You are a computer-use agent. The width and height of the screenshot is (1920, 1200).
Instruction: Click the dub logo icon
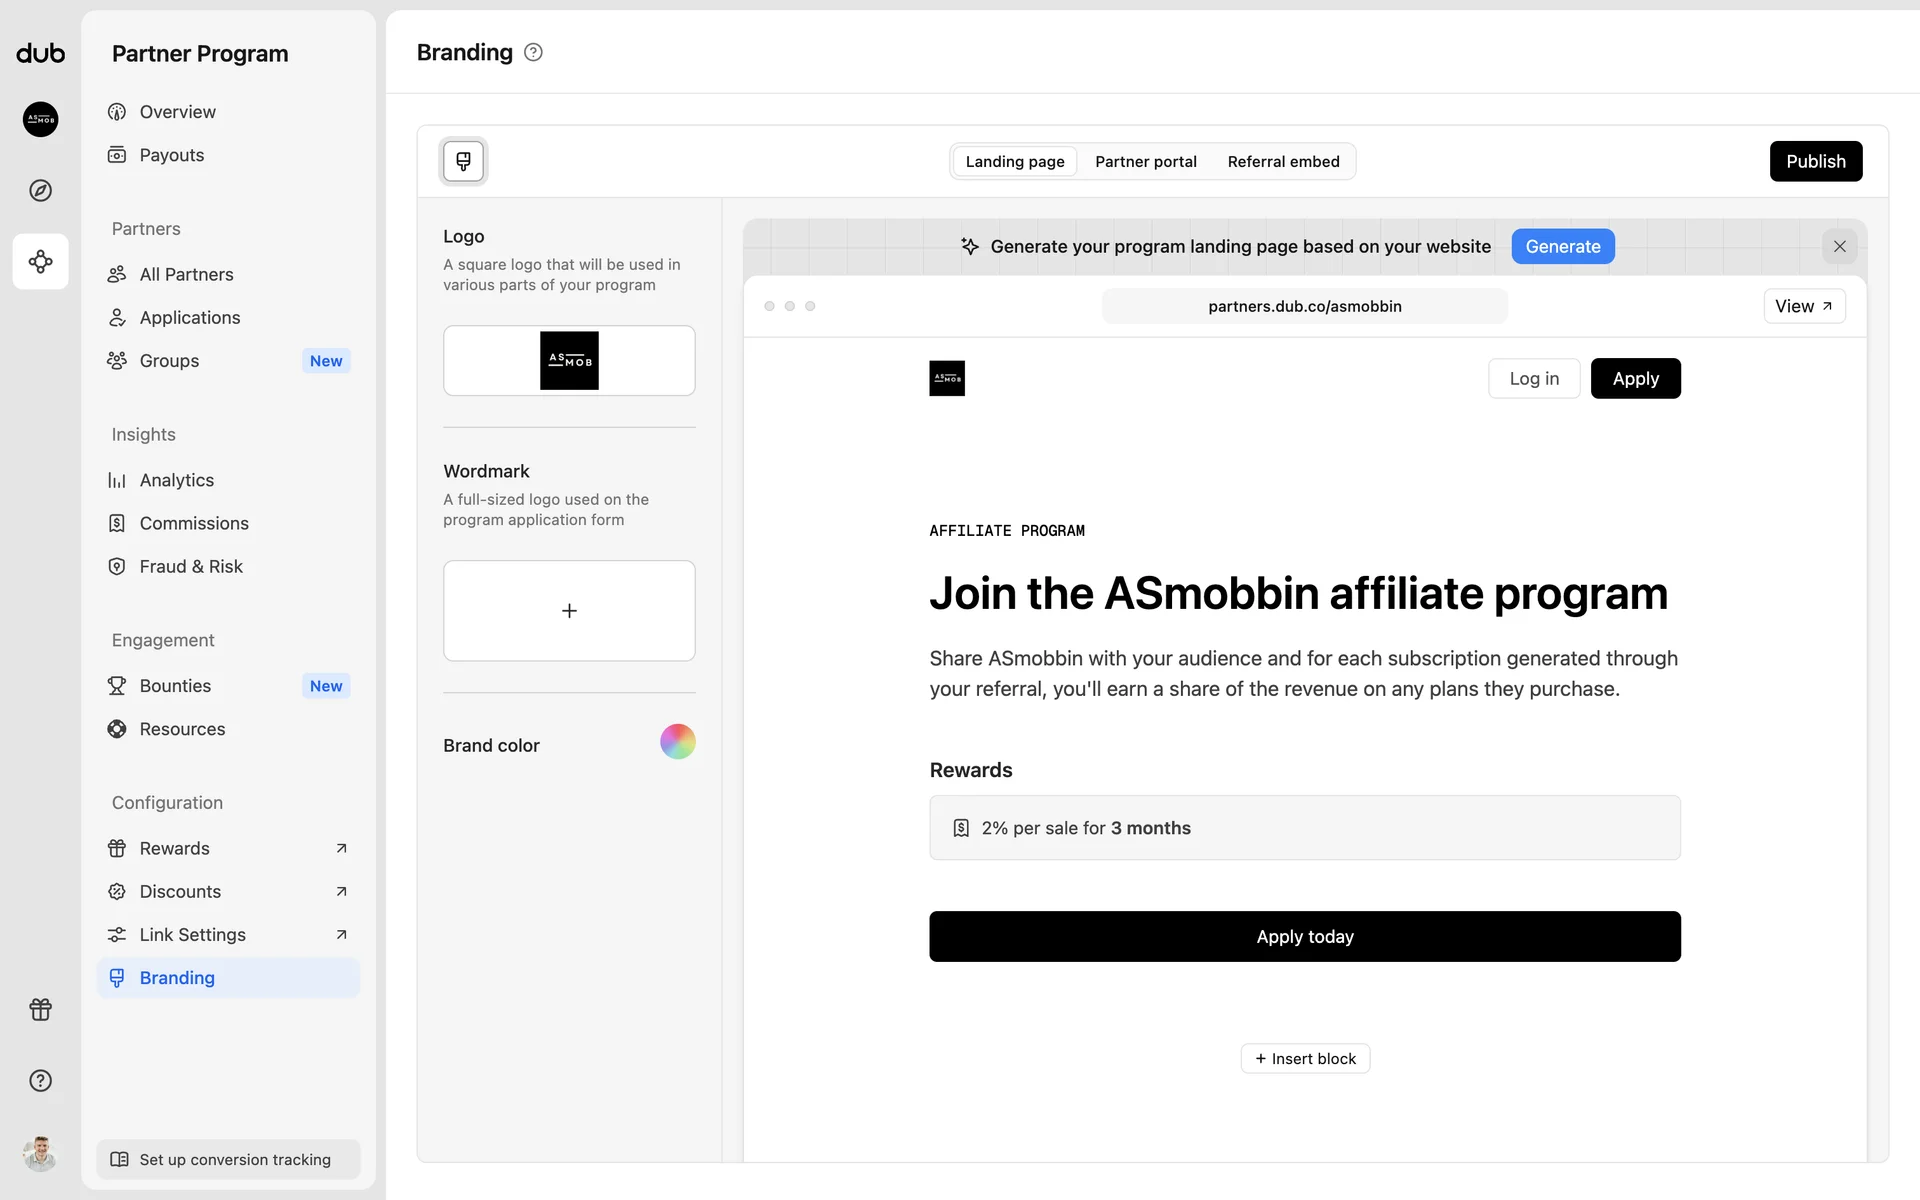[40, 53]
